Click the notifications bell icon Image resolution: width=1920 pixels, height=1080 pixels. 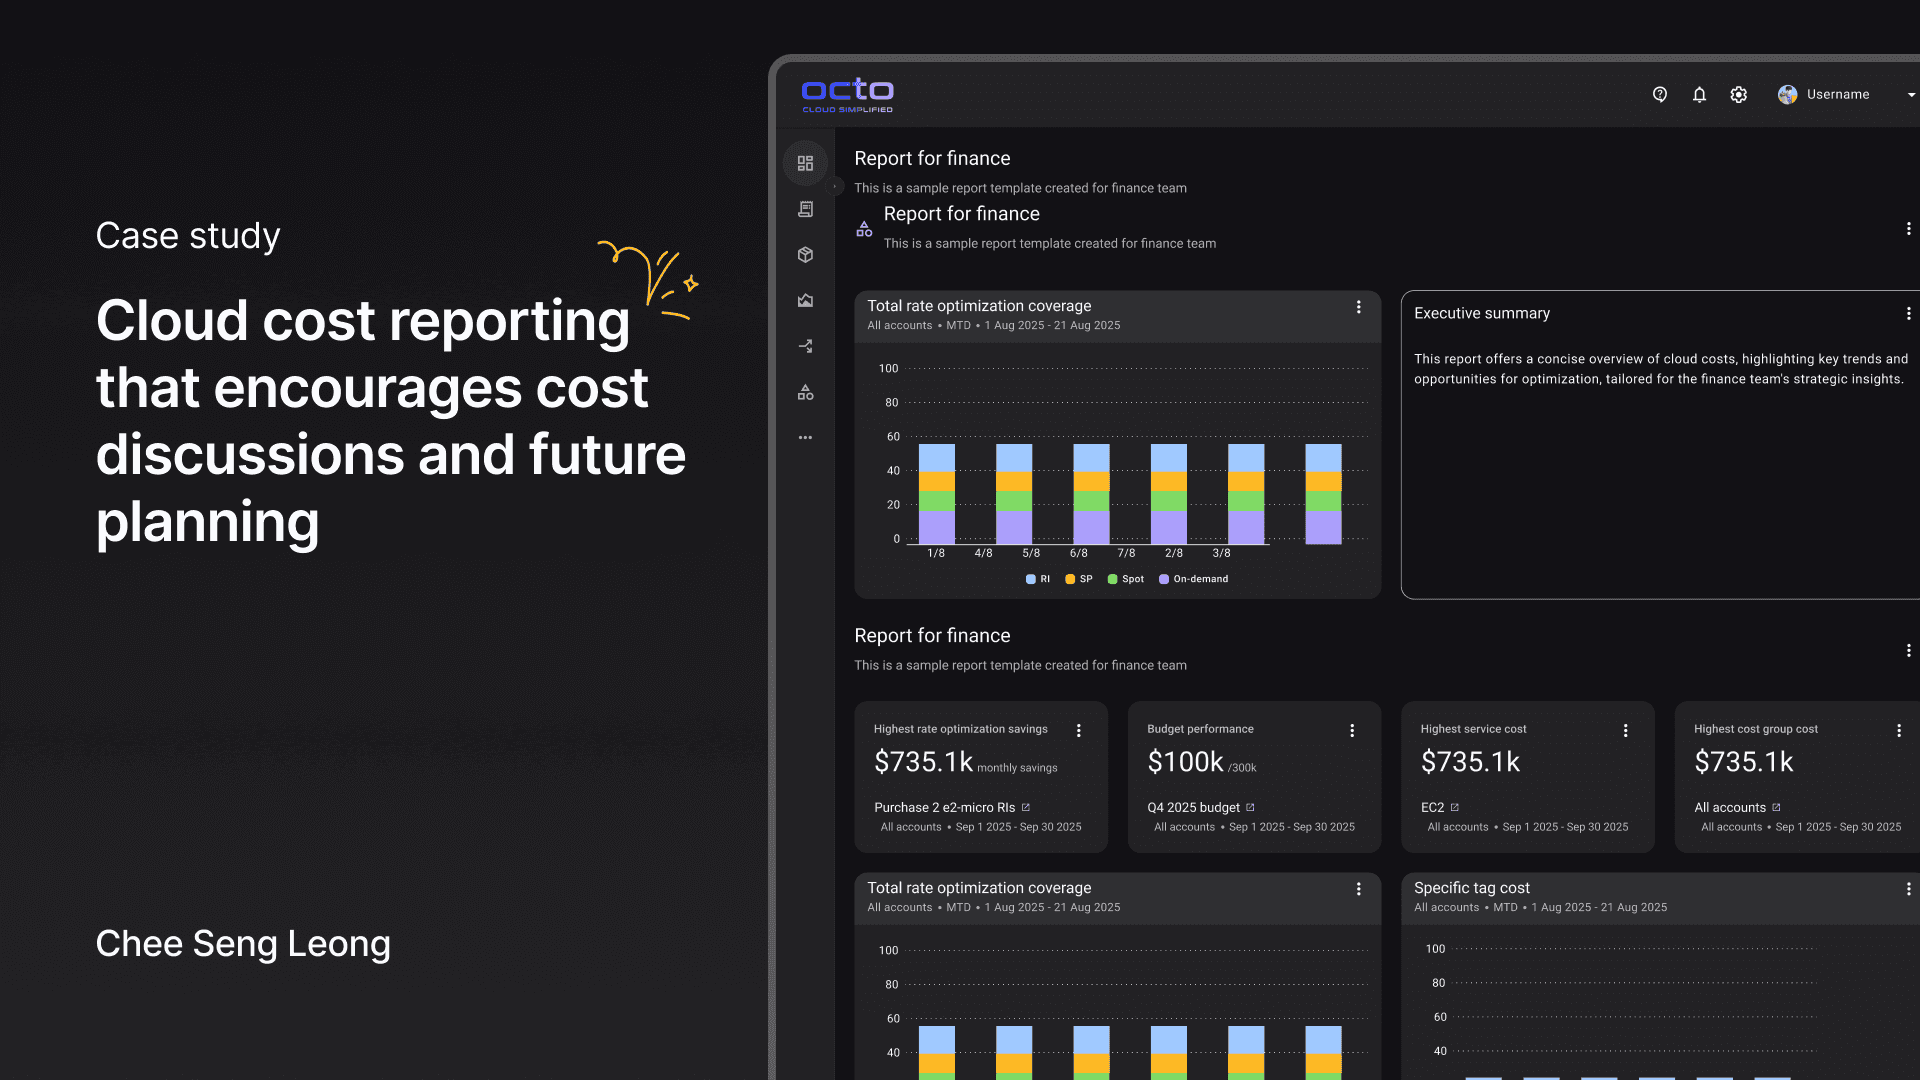tap(1699, 94)
